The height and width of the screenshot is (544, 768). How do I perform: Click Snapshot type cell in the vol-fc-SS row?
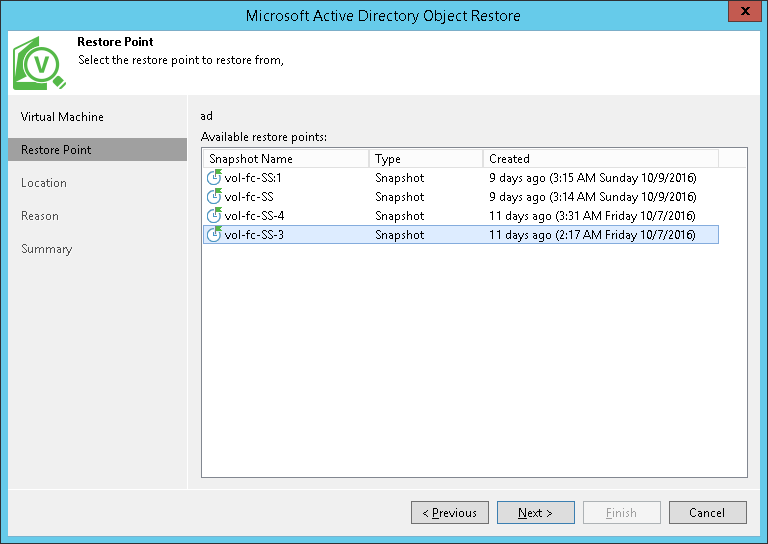tap(400, 196)
